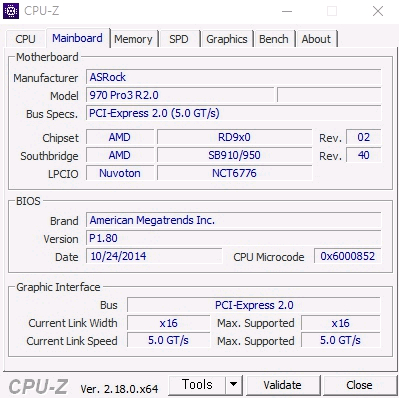Click the empty field beside the model
The image size is (399, 398).
pos(329,95)
